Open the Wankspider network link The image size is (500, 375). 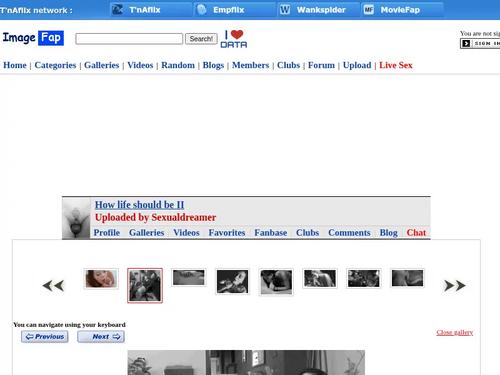(319, 10)
